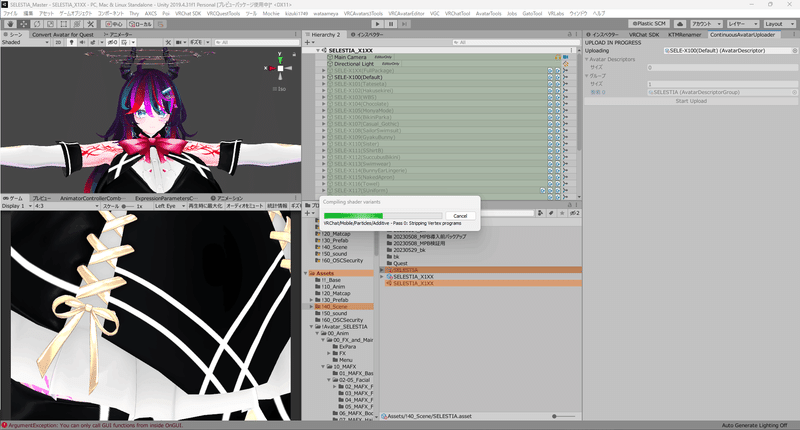The image size is (800, 430).
Task: Click scene view tools wrench icon
Action: tap(168, 42)
